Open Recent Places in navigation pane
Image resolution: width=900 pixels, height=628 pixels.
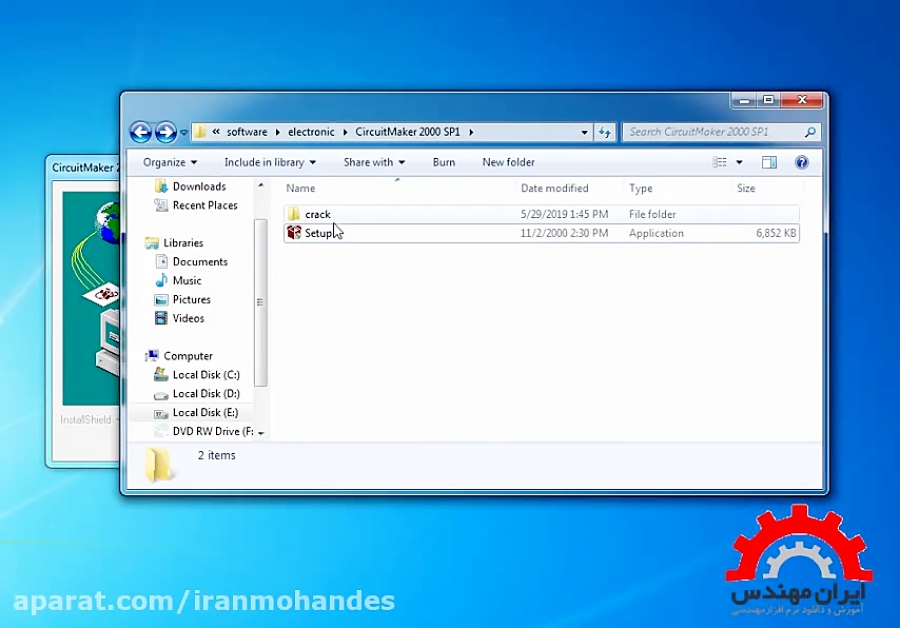point(205,206)
